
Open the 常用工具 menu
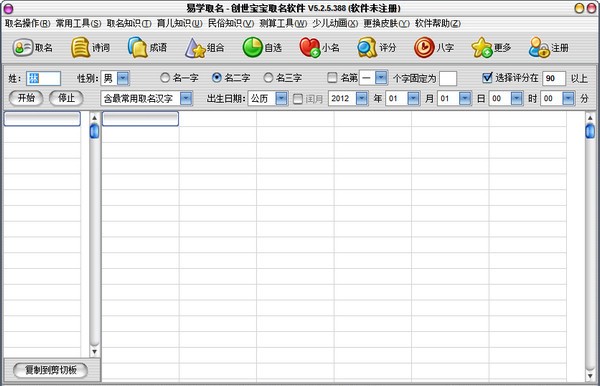[x=78, y=23]
